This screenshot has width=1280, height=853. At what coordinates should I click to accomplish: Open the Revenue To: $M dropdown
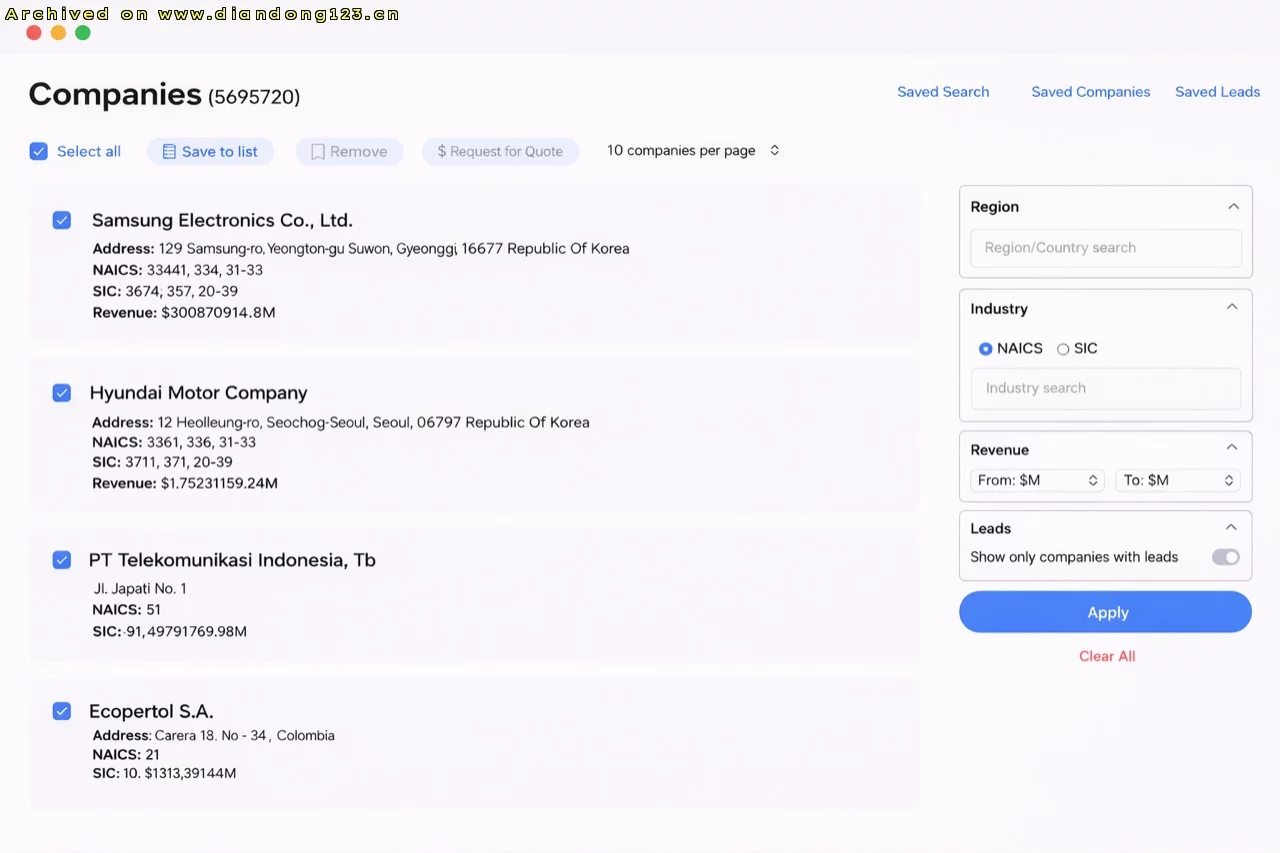point(1178,481)
